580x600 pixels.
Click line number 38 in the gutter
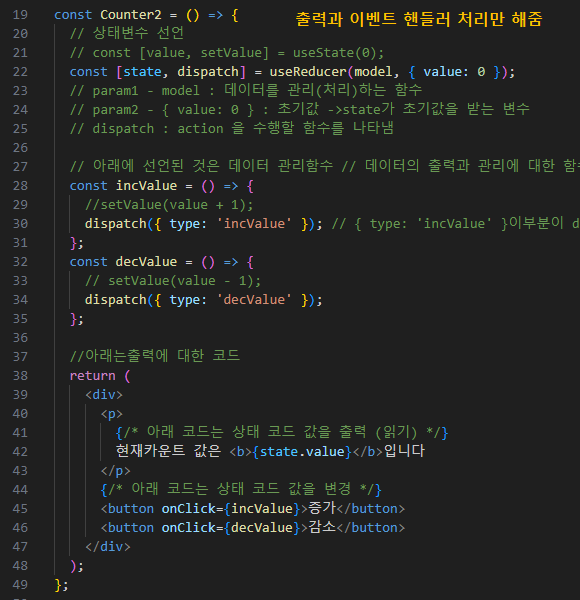(x=20, y=376)
